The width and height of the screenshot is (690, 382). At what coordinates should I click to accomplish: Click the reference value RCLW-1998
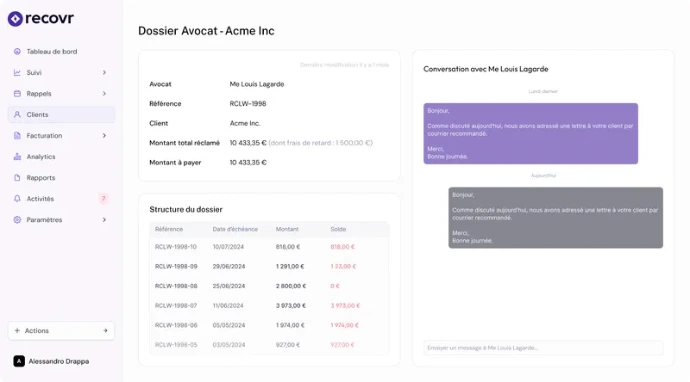pos(248,104)
